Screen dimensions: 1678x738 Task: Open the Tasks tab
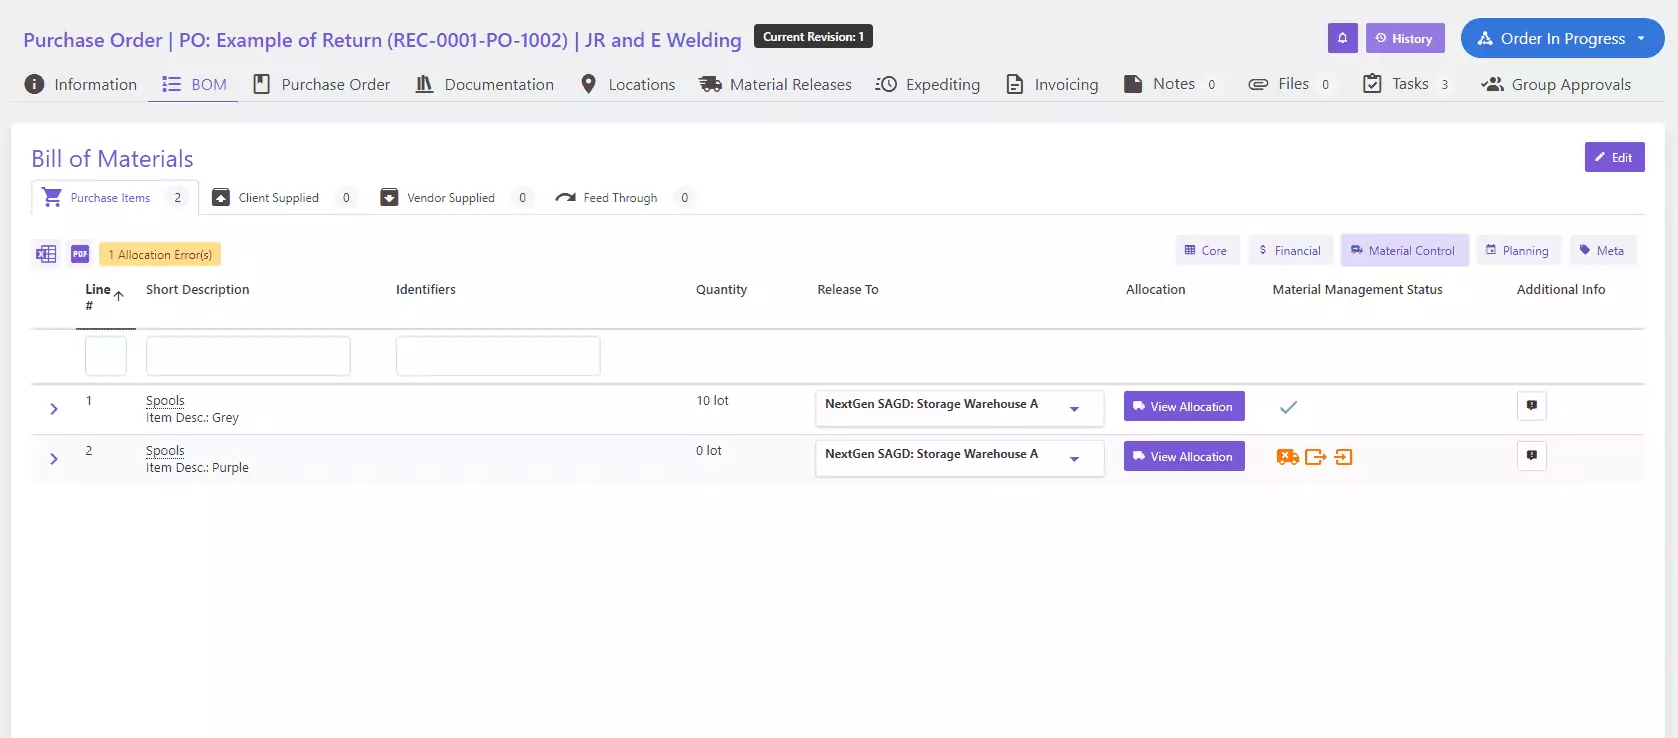[1406, 84]
